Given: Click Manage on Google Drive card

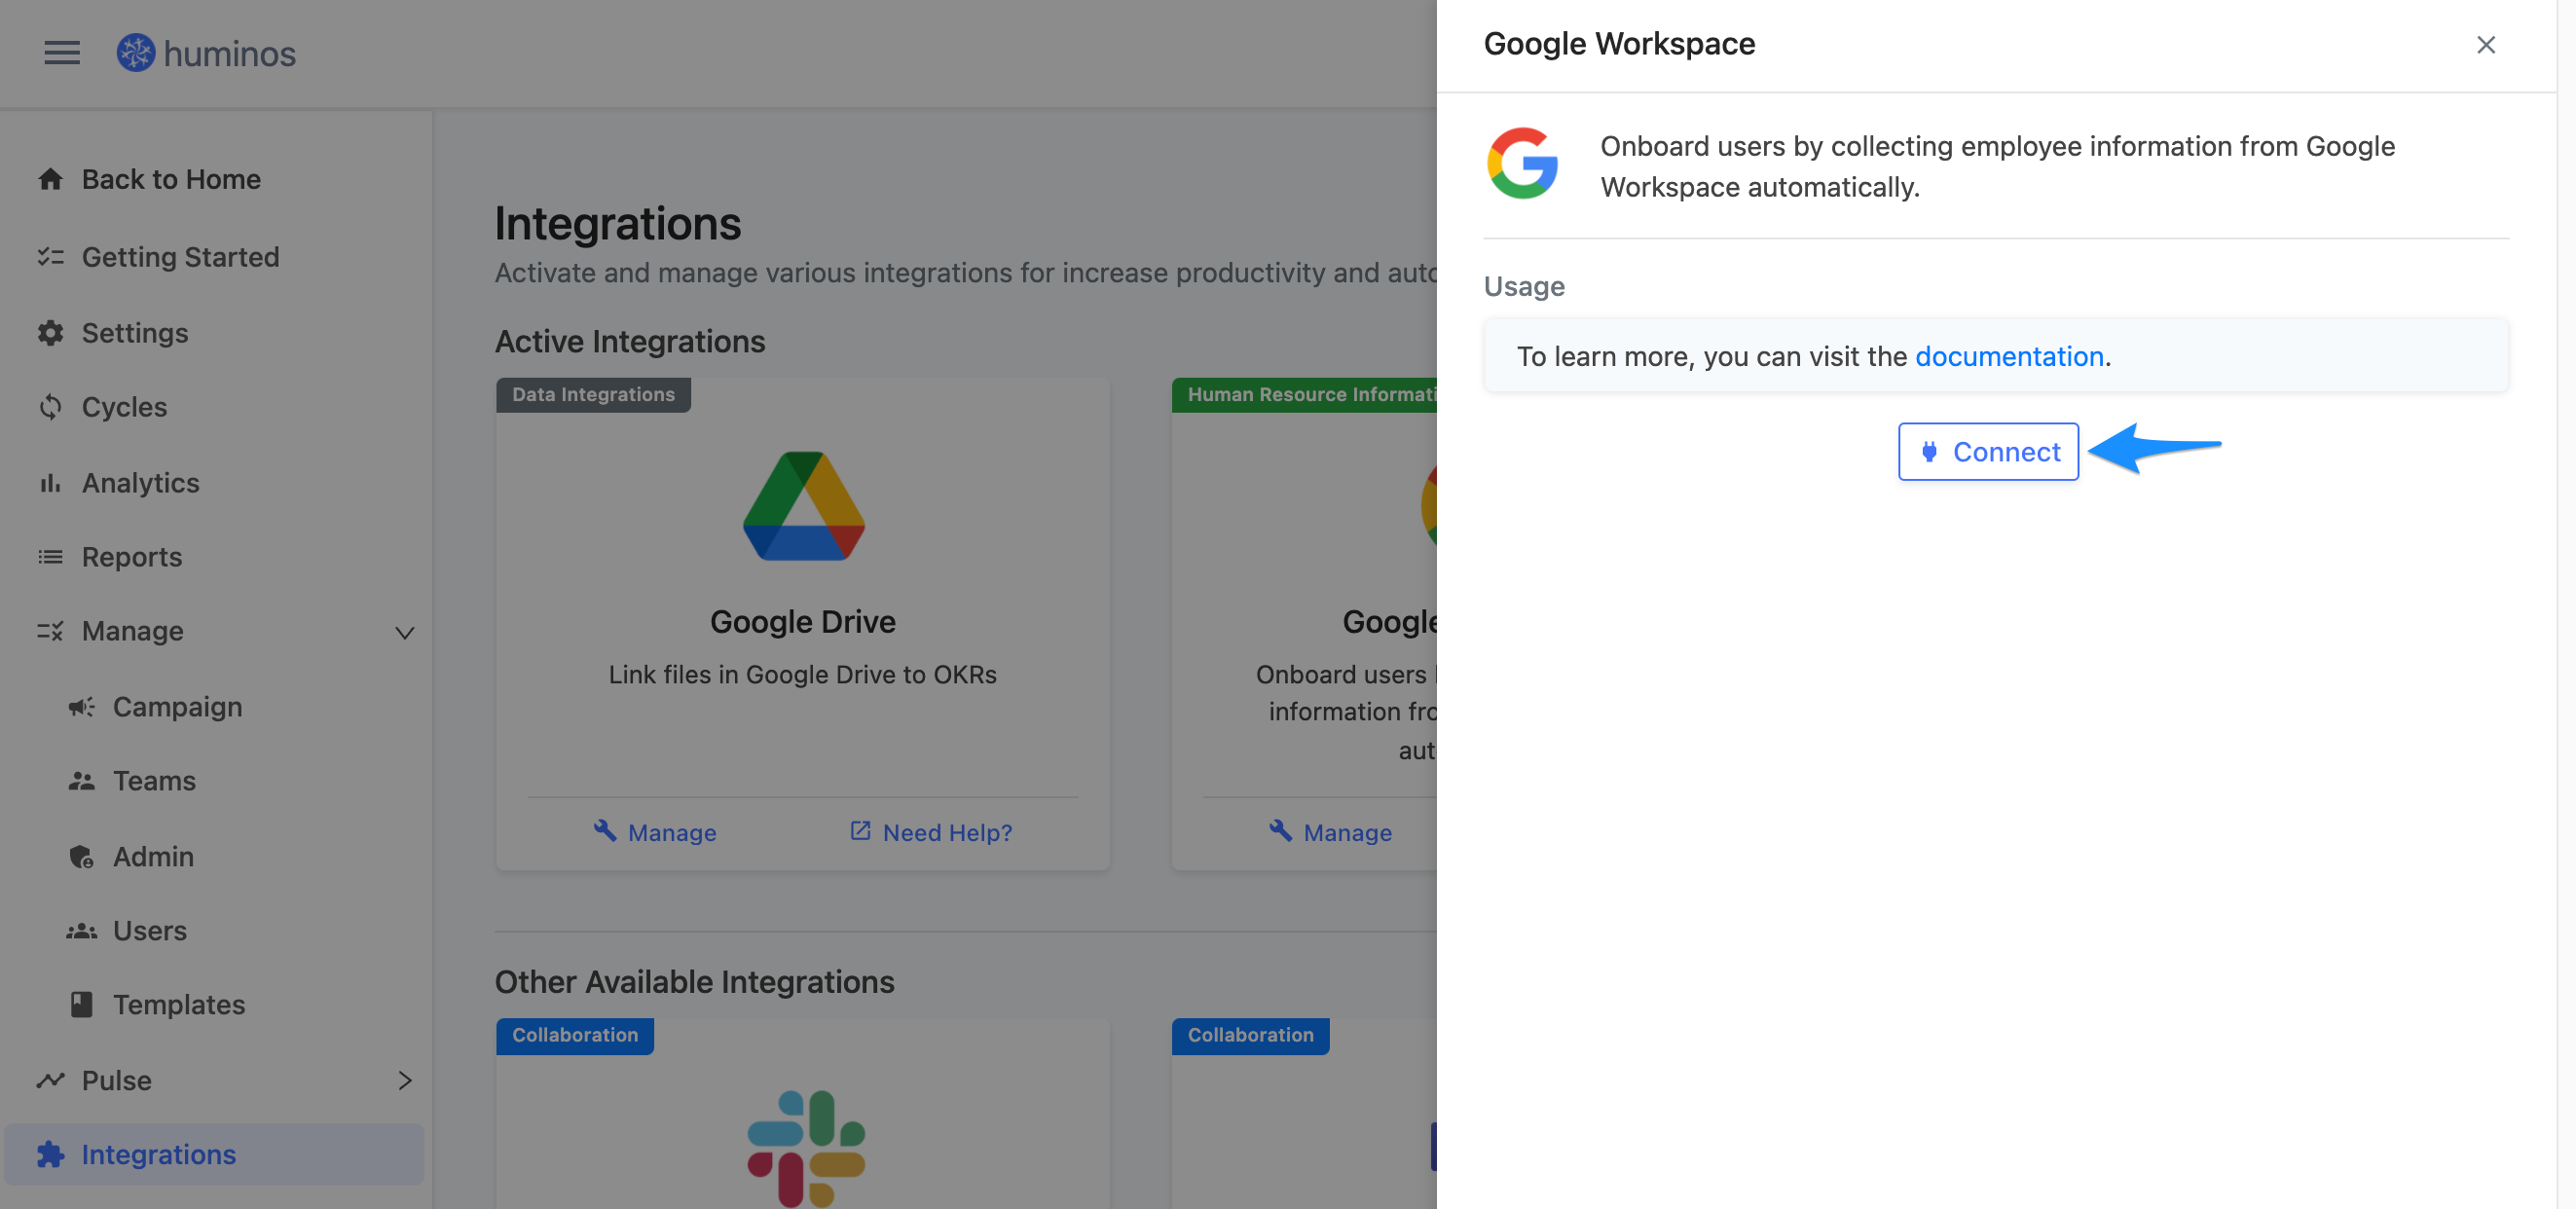Looking at the screenshot, I should [654, 832].
